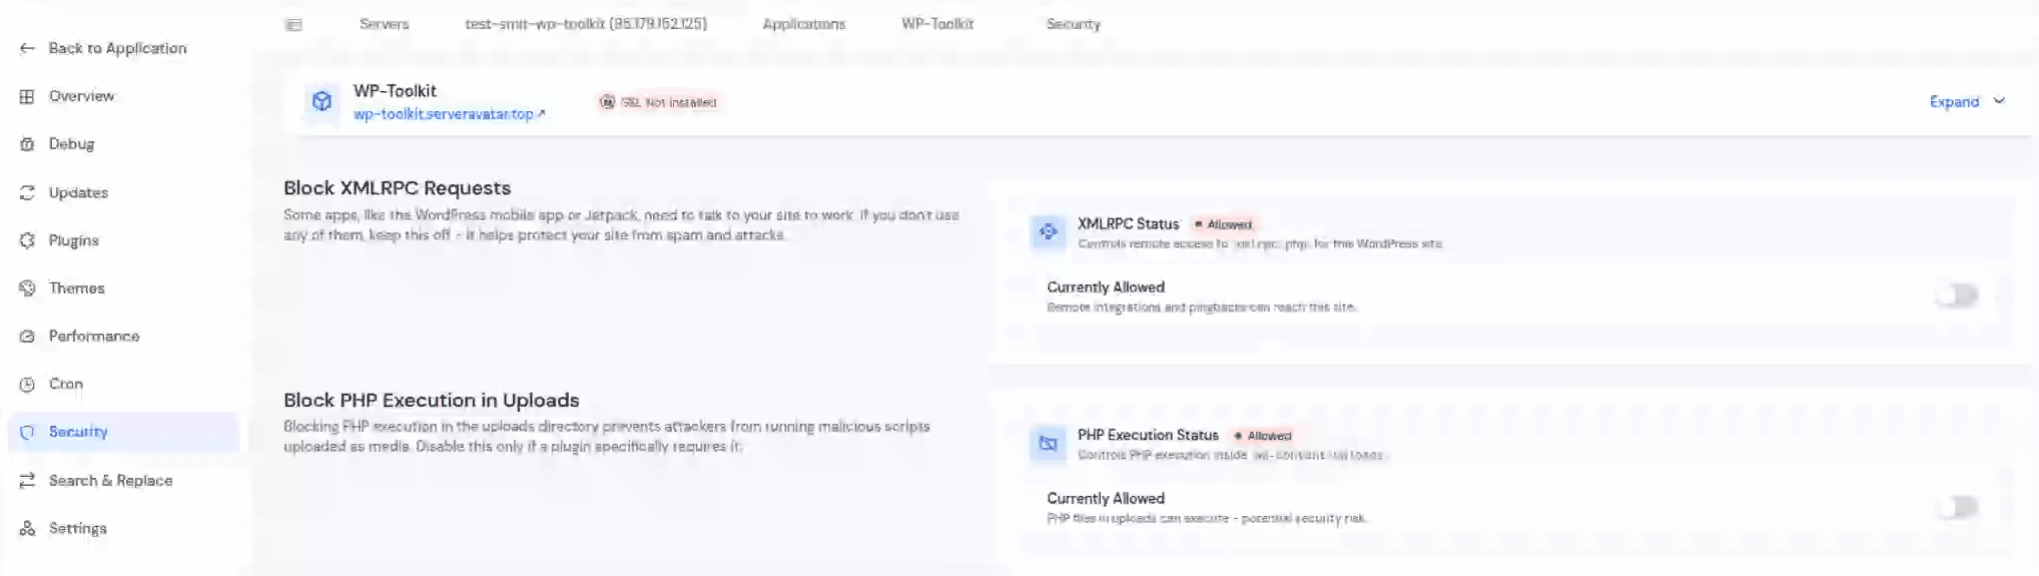Click the Security shield icon in sidebar
The image size is (2039, 576).
tap(27, 432)
